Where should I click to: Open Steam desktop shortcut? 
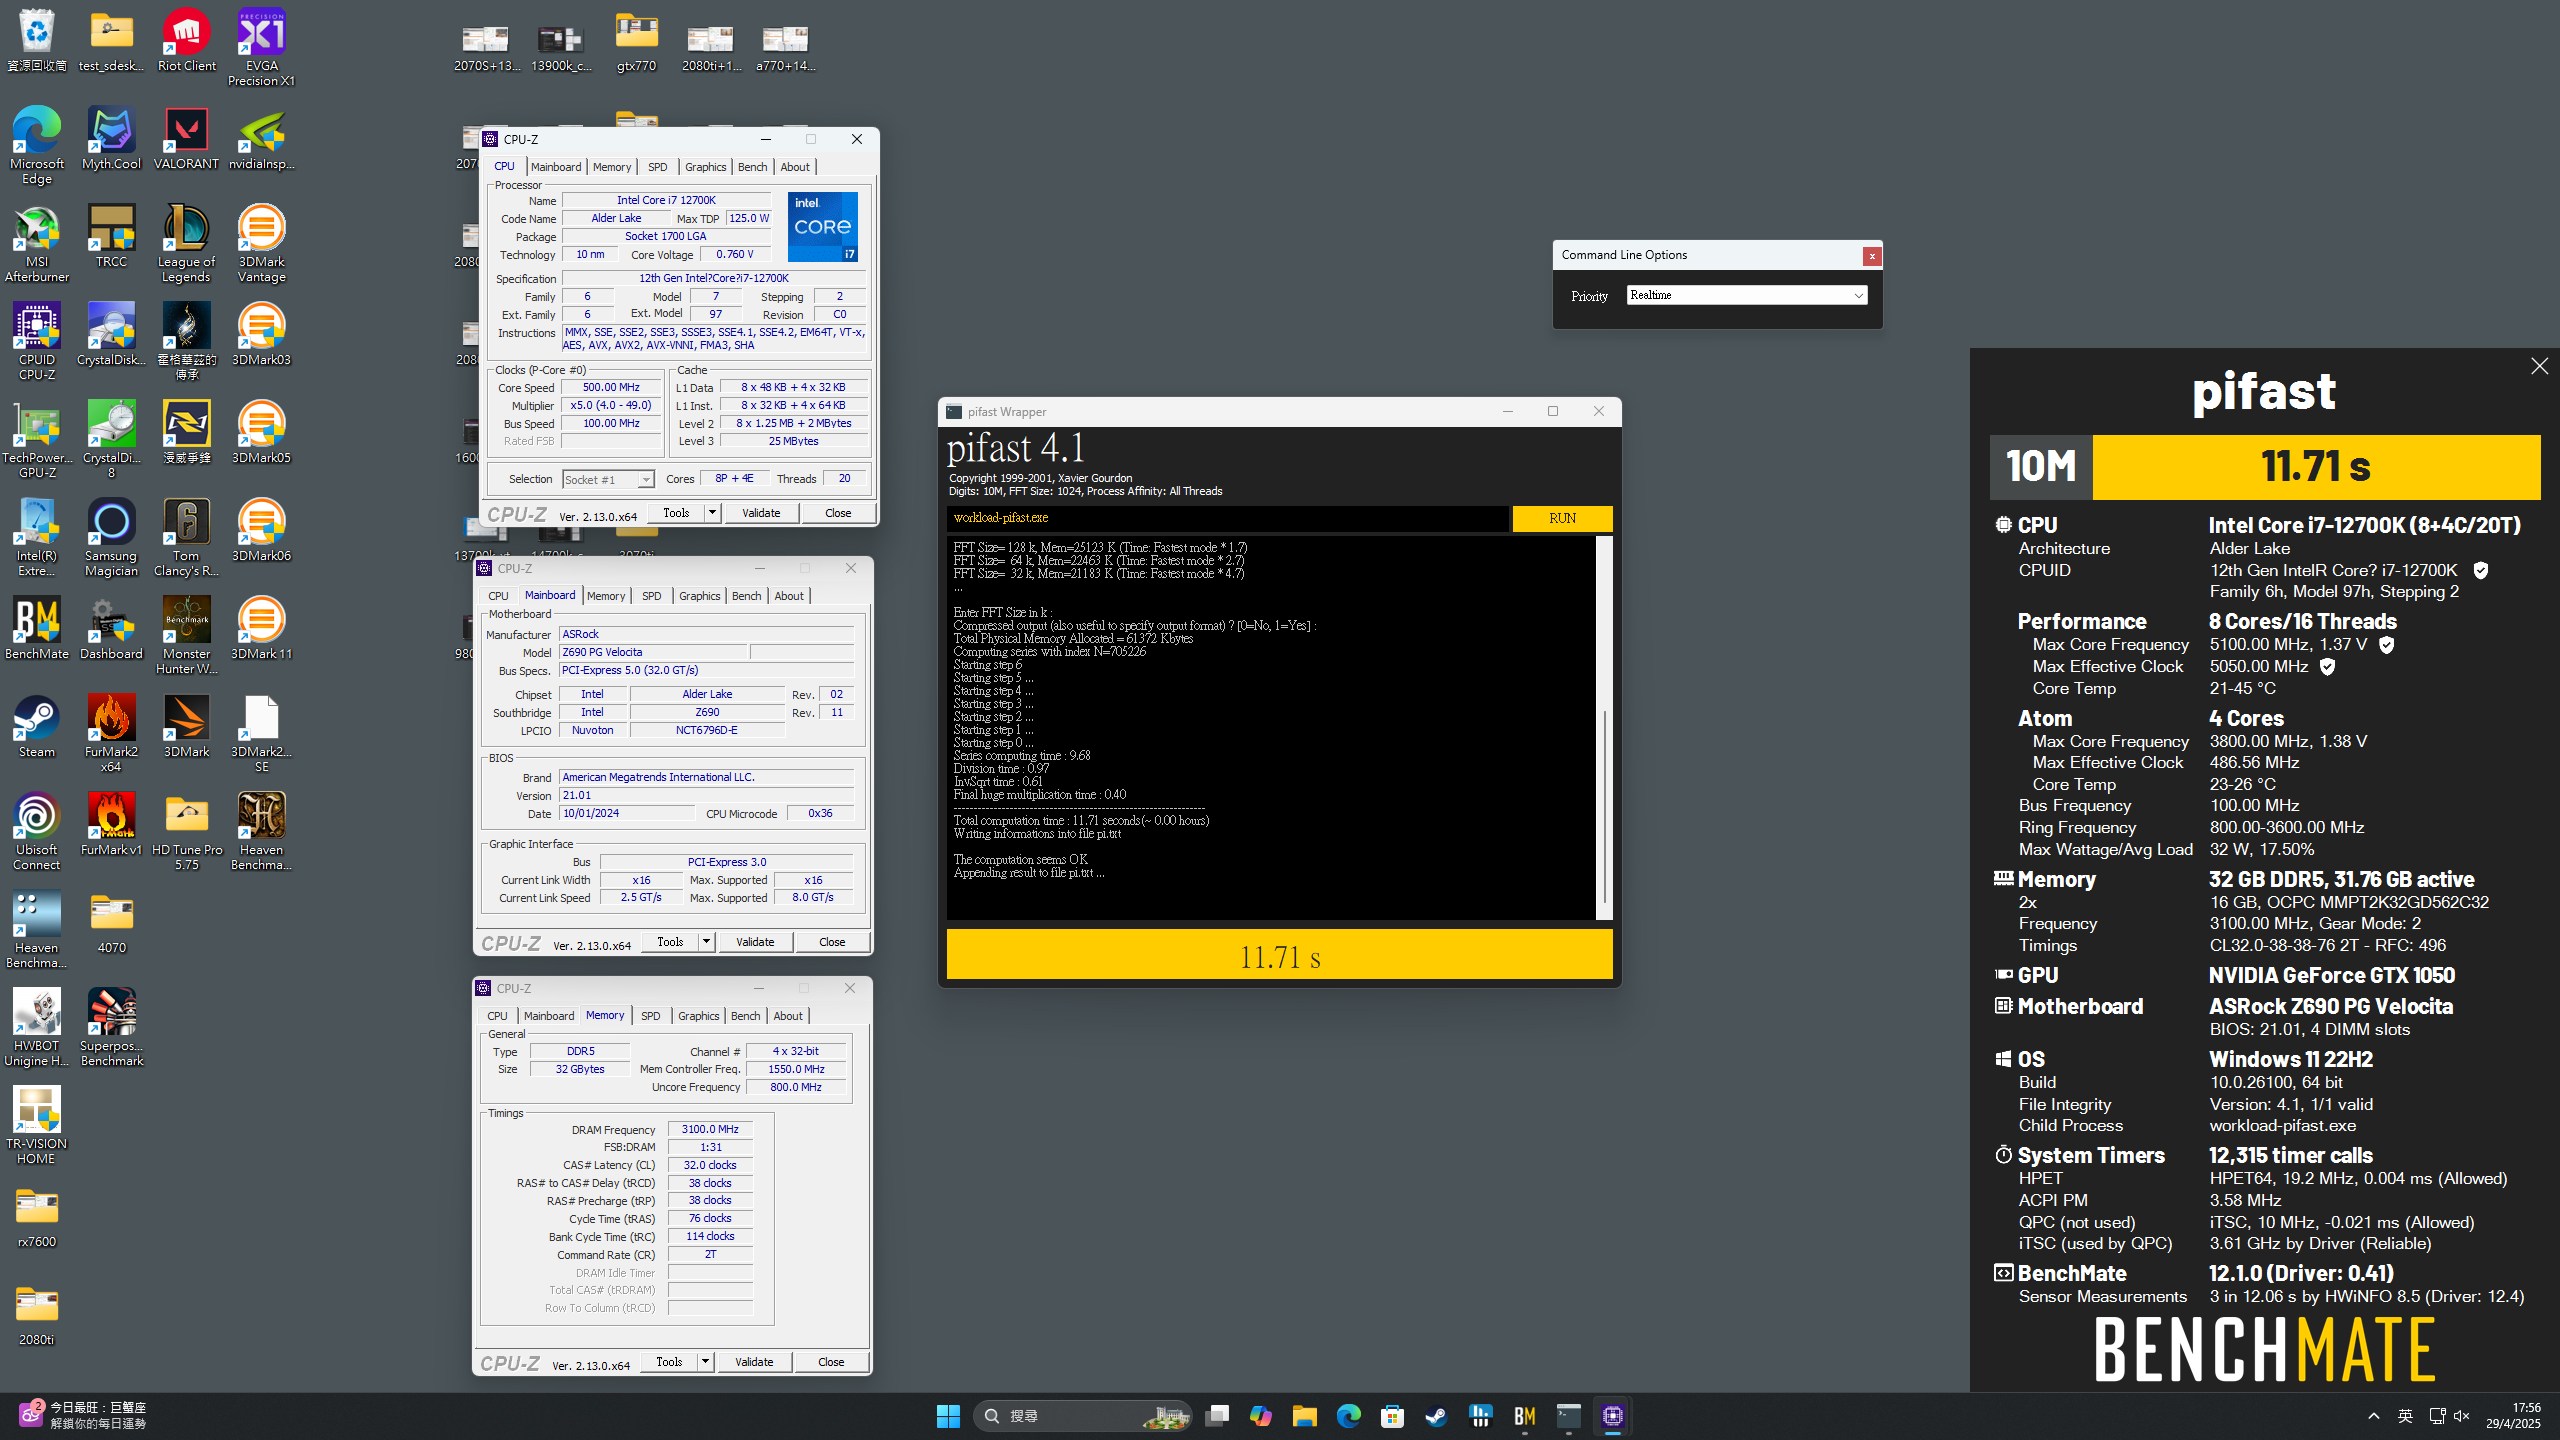[37, 726]
